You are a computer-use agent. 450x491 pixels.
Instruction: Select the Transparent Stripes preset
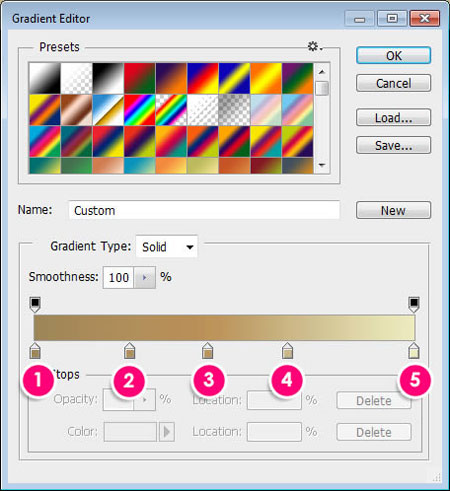coord(203,110)
